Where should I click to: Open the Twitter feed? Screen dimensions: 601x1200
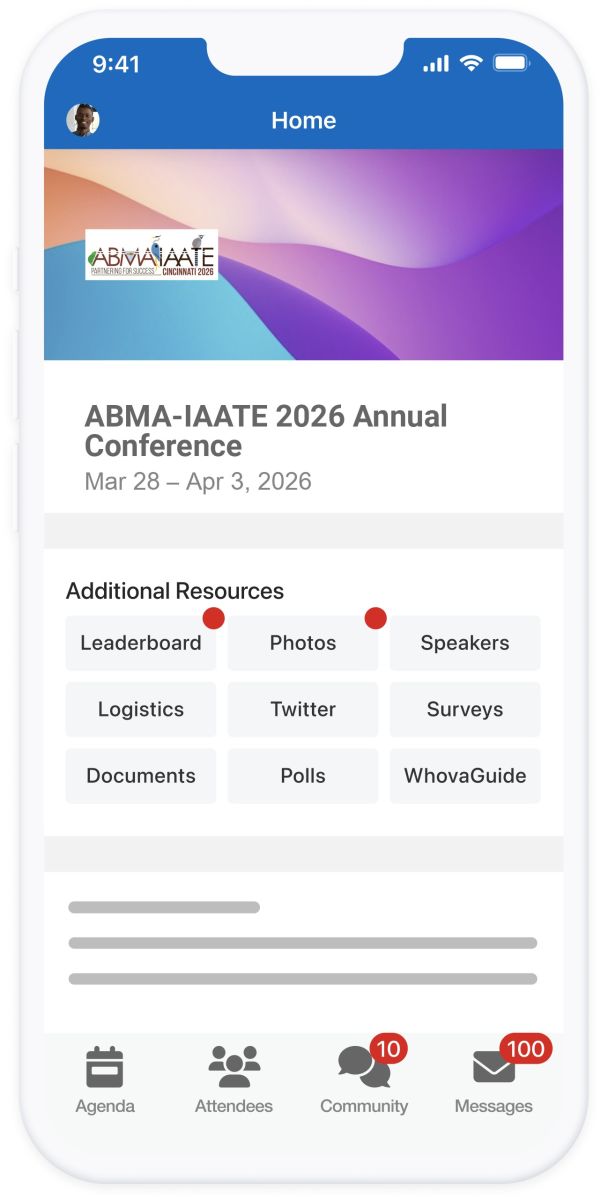pos(303,710)
